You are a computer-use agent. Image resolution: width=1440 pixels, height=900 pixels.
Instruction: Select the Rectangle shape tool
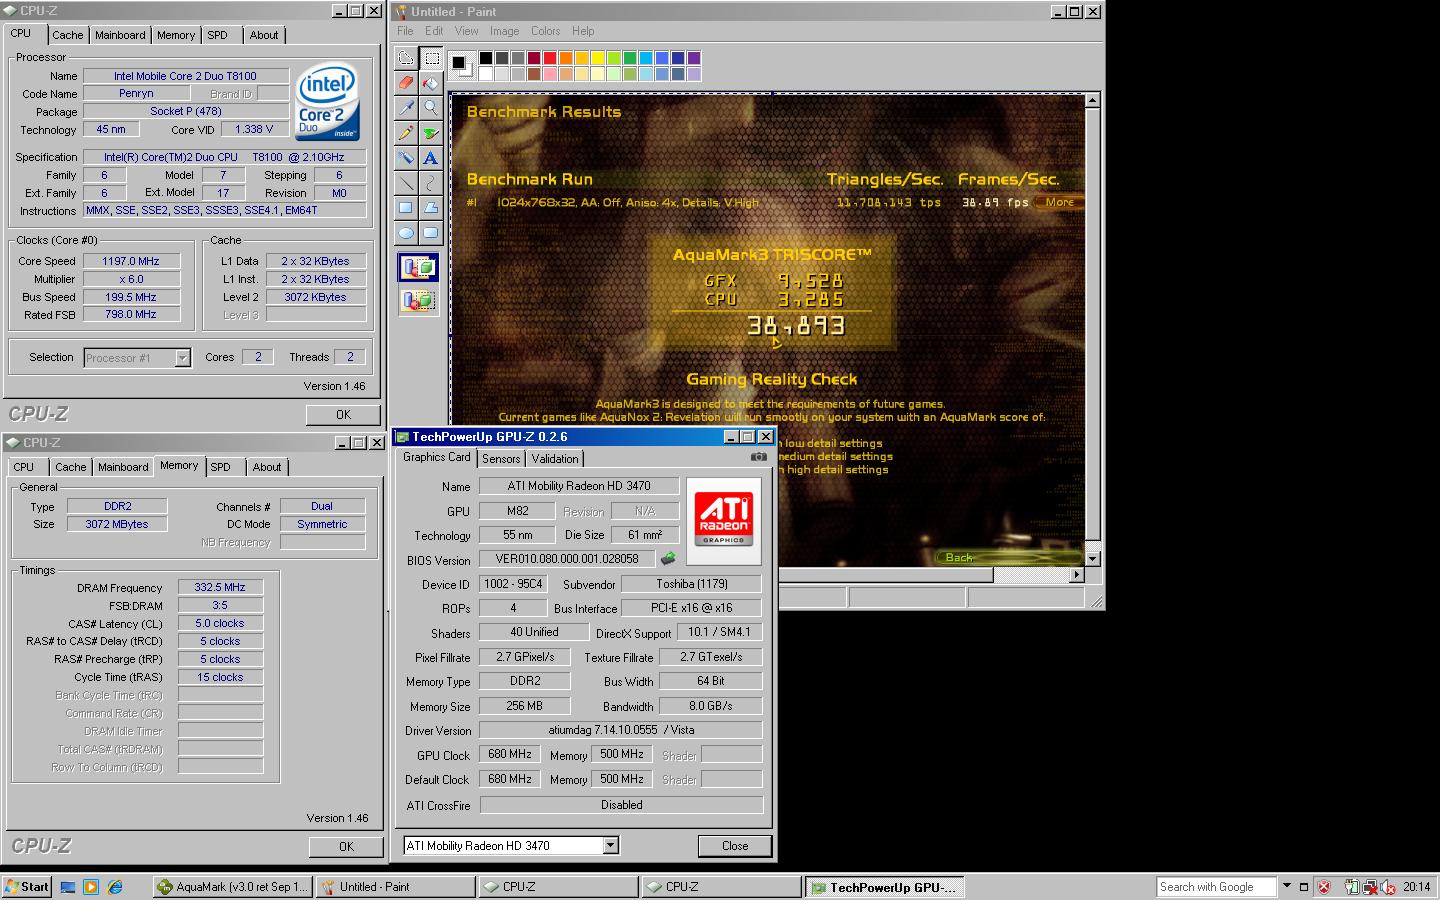tap(405, 207)
